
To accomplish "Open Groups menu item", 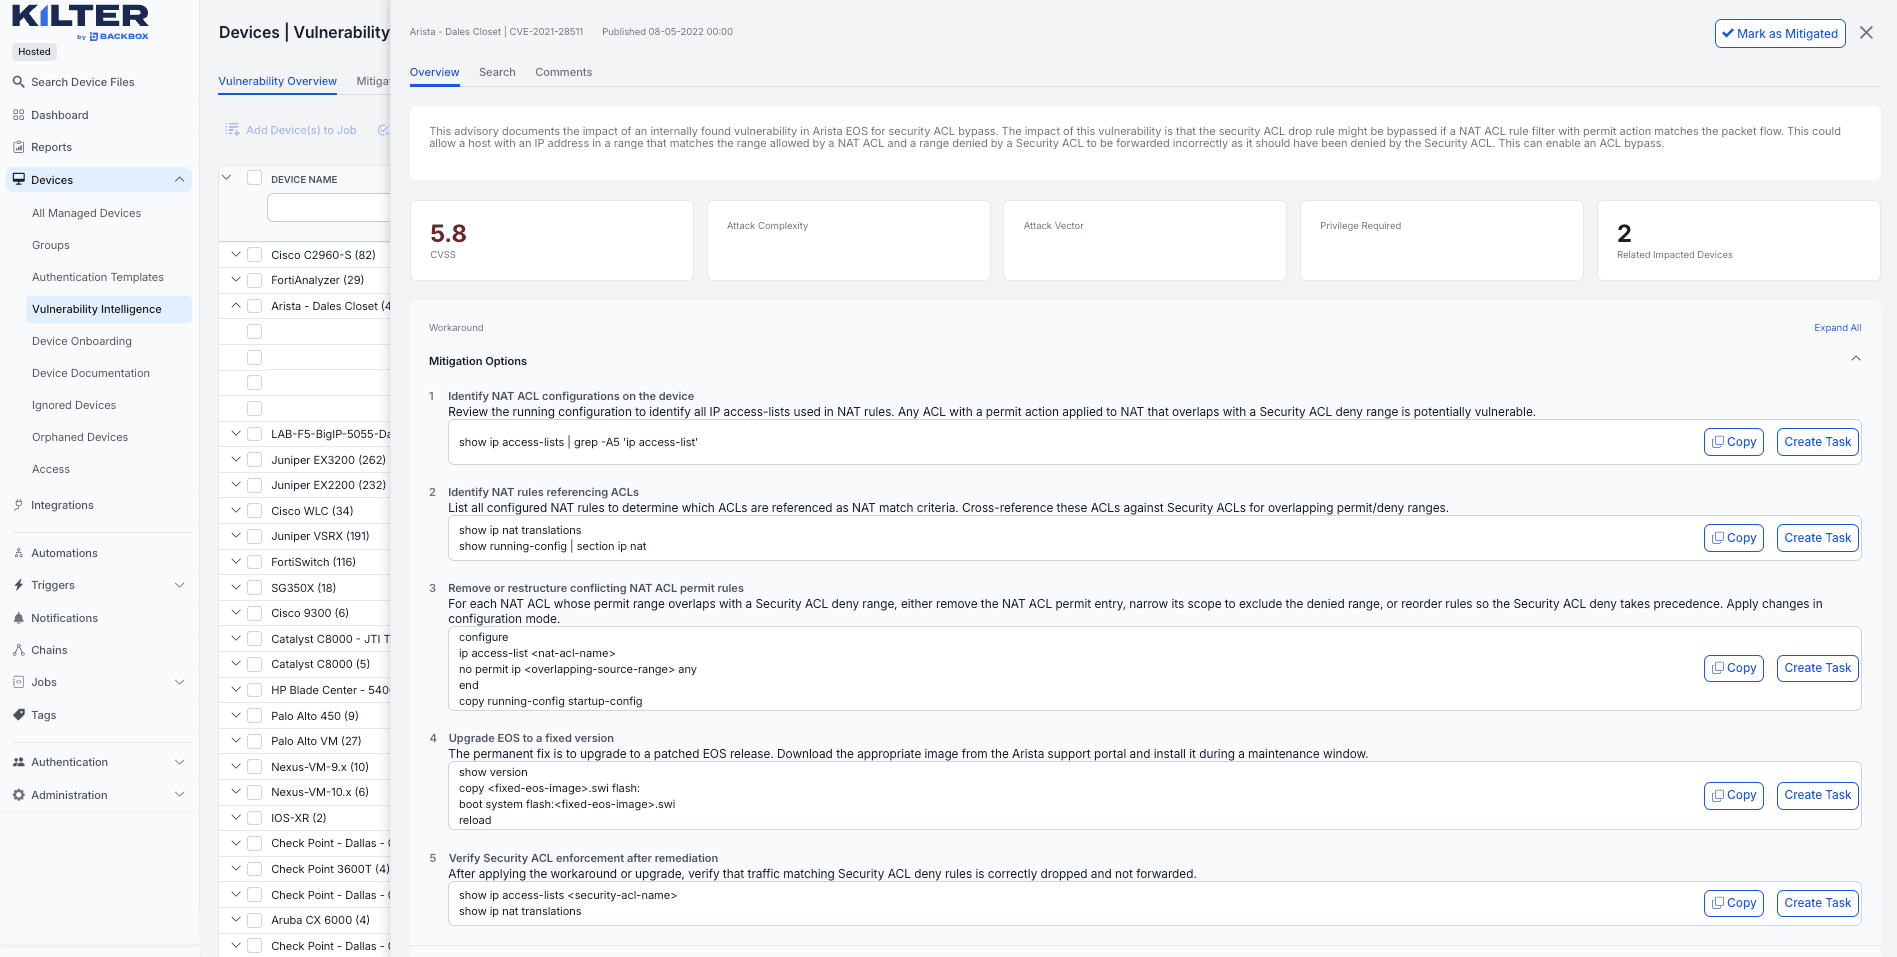I will pyautogui.click(x=50, y=245).
